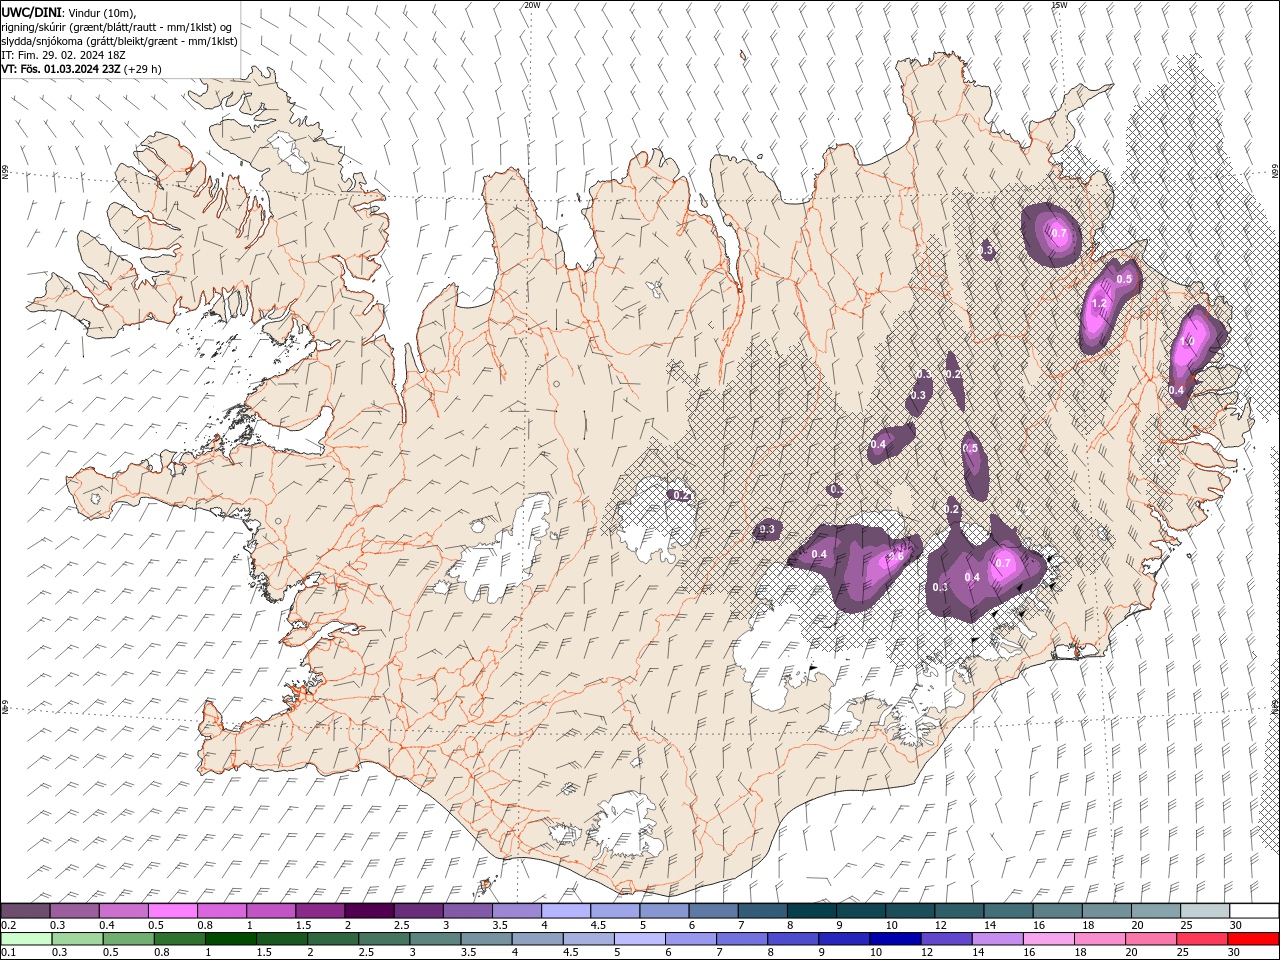Click the 'rigning/skúrir (grænt/blátt/rautt - mm/1klst) og' line
The width and height of the screenshot is (1280, 960).
click(117, 27)
